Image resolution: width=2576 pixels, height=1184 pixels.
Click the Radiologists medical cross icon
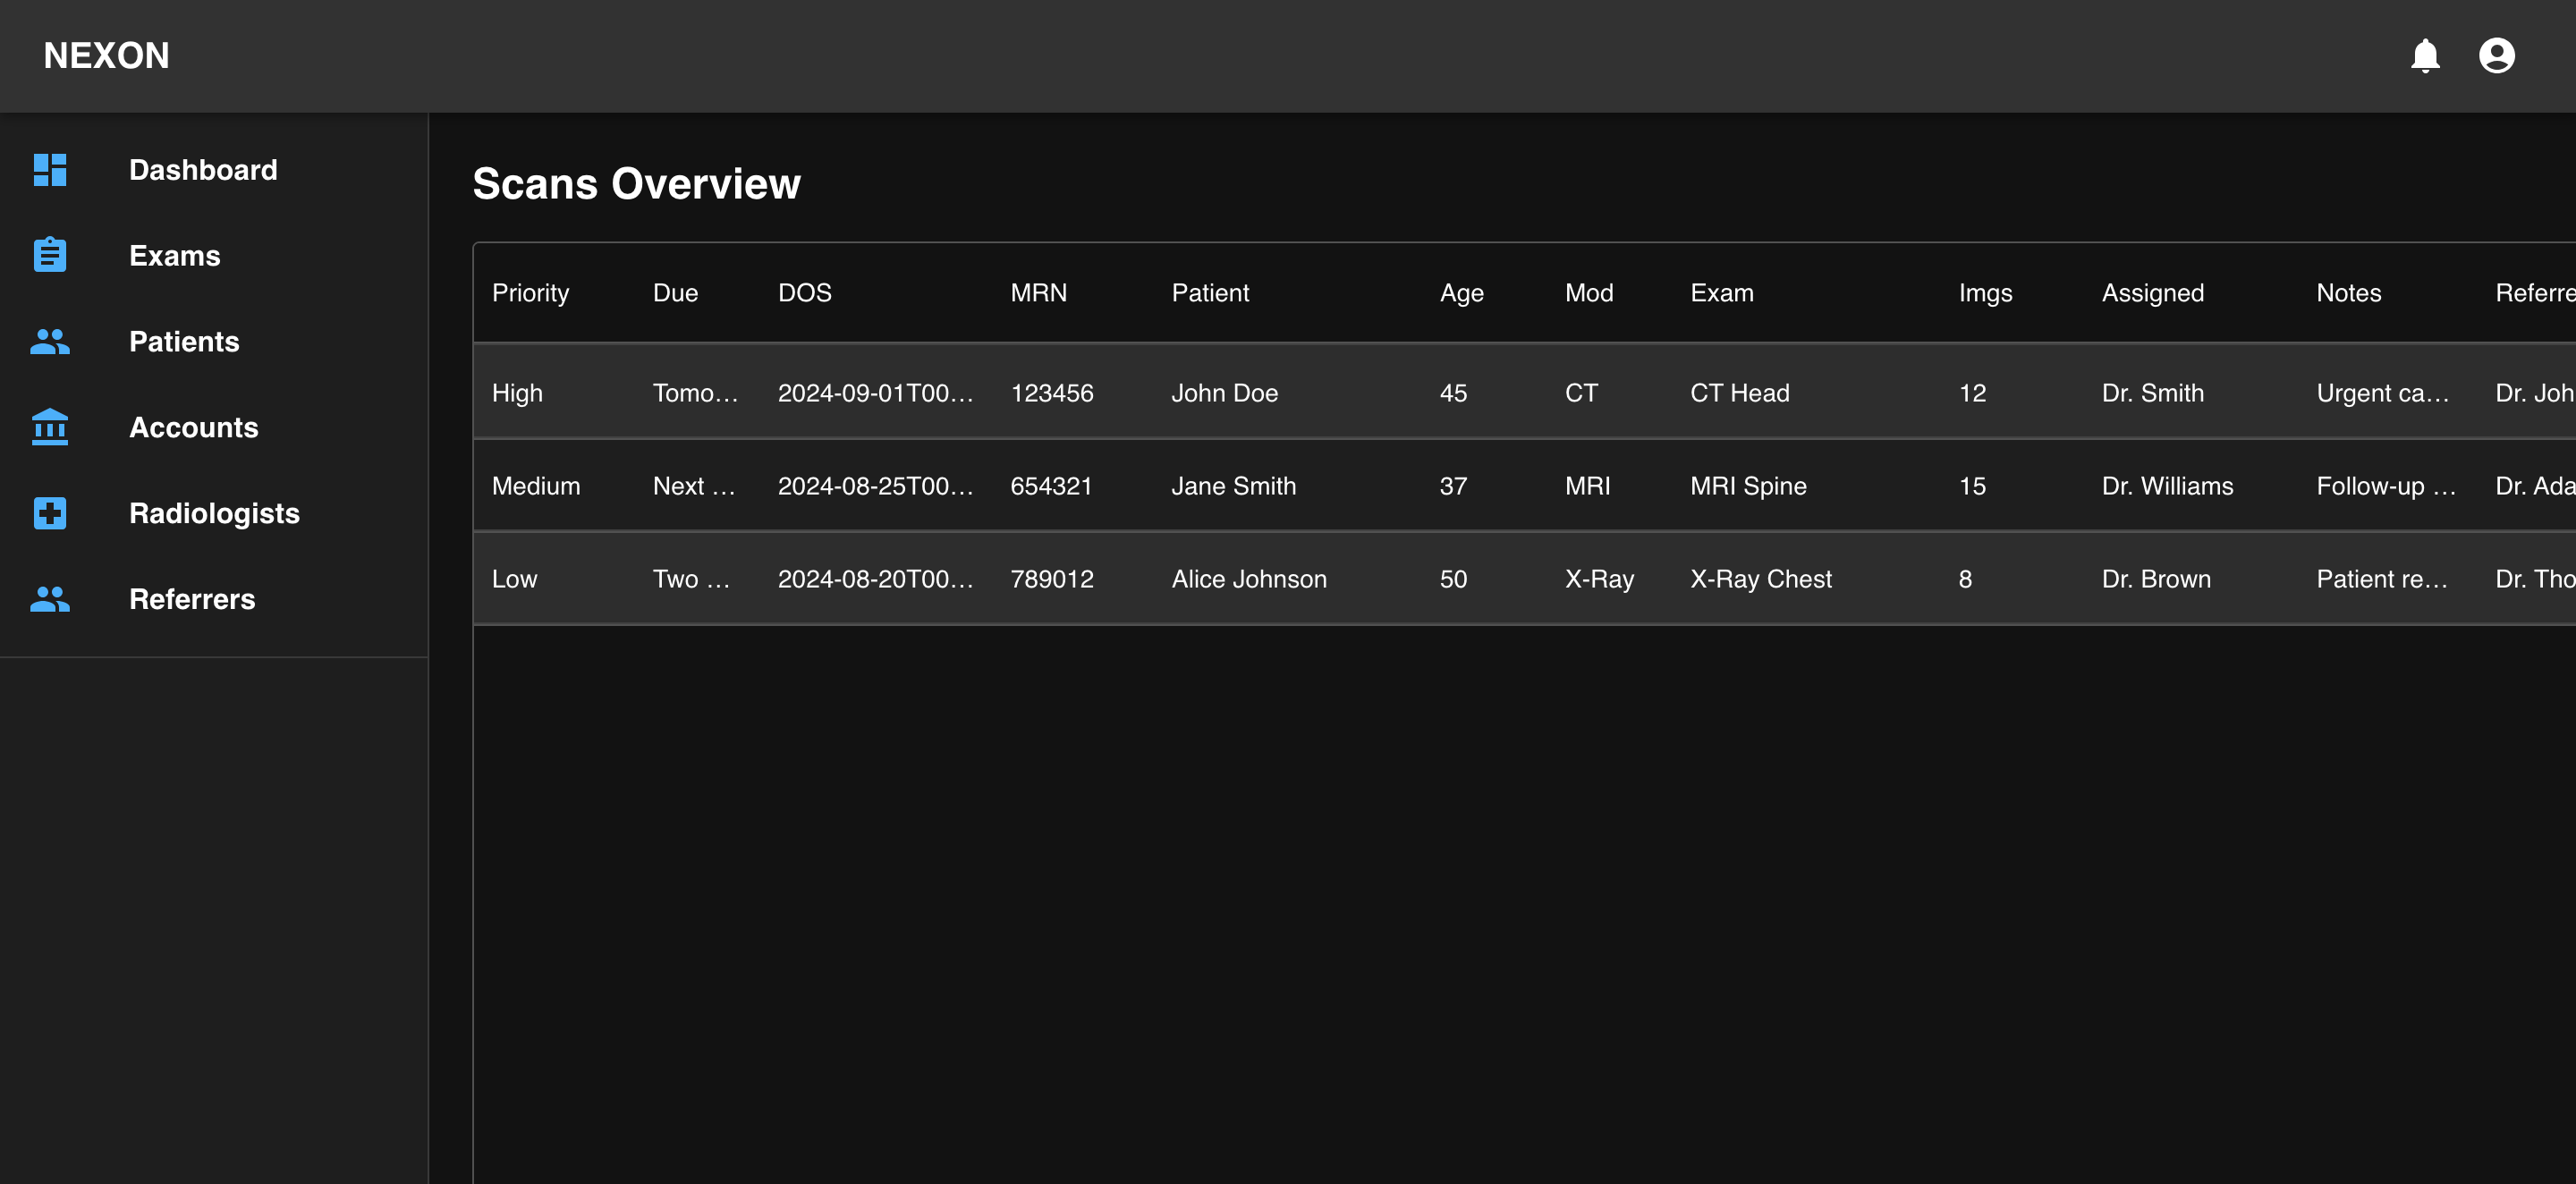coord(50,514)
